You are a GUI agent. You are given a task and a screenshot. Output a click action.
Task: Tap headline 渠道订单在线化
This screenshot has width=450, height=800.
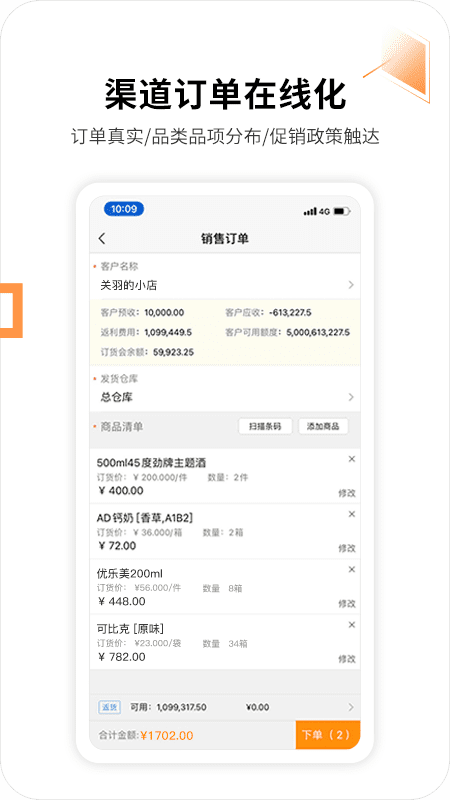click(225, 94)
